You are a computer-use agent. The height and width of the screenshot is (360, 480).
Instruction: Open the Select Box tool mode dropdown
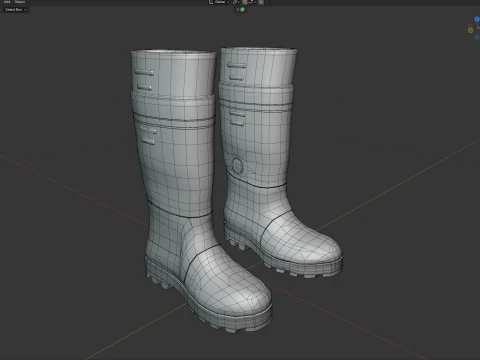(15, 10)
